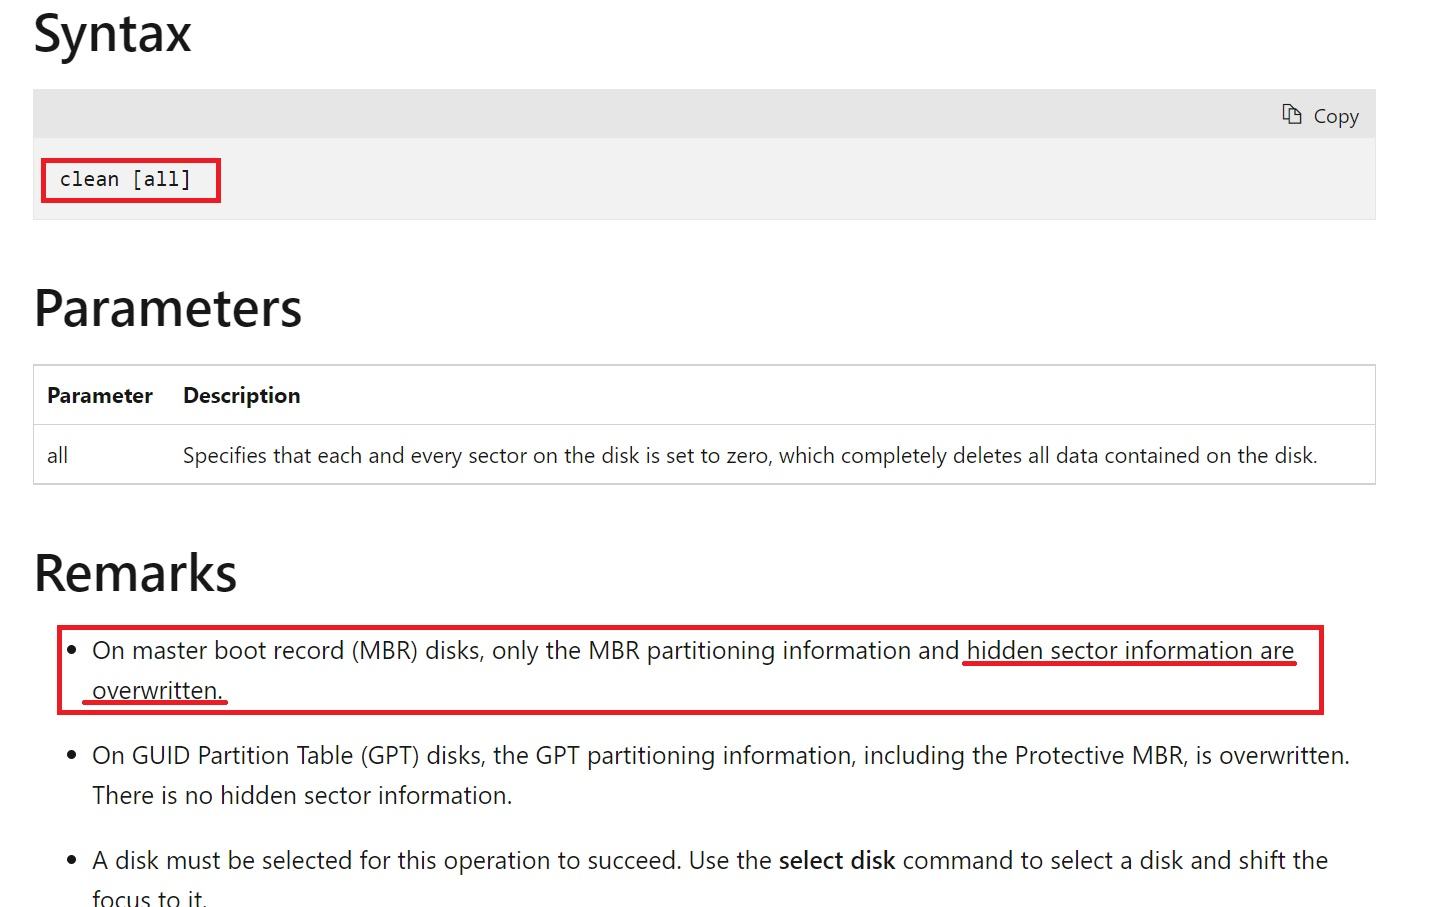This screenshot has width=1437, height=907.
Task: Click the Syntax heading
Action: tap(112, 33)
